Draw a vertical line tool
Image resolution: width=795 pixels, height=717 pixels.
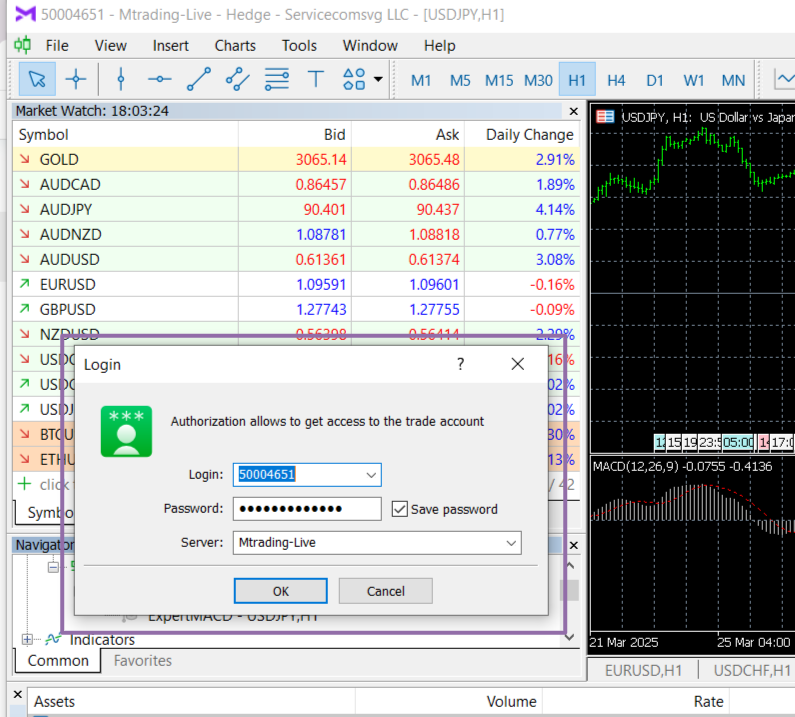coord(121,79)
